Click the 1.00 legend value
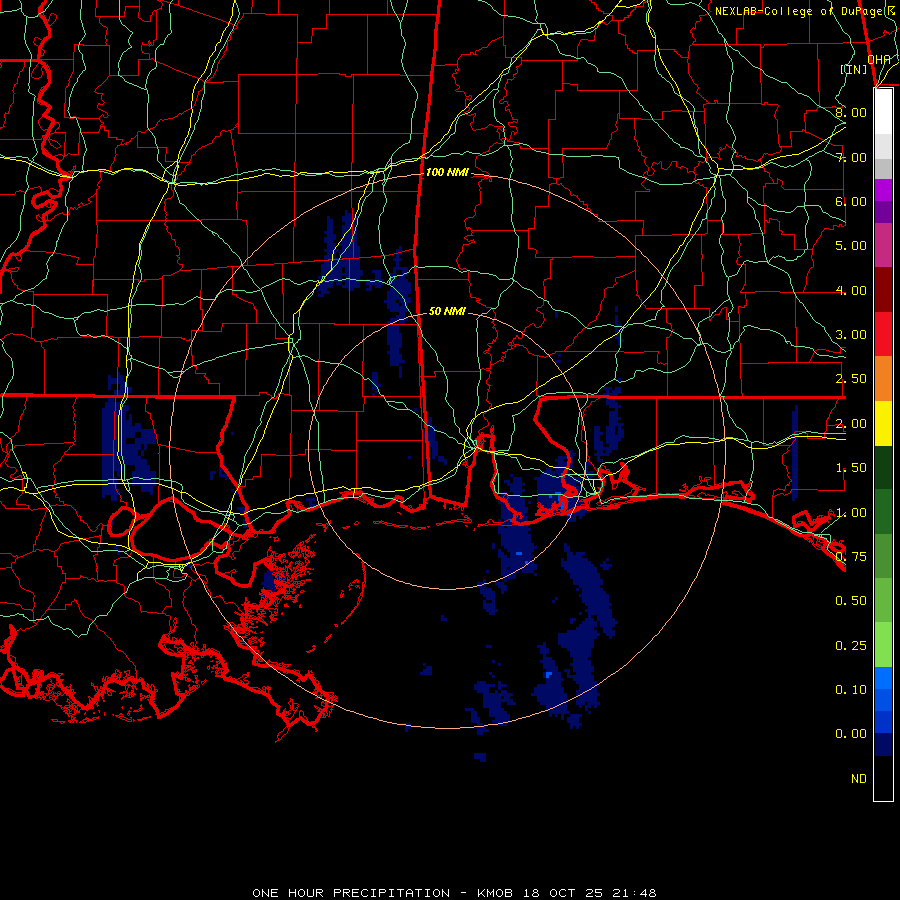This screenshot has width=900, height=900. (x=851, y=513)
